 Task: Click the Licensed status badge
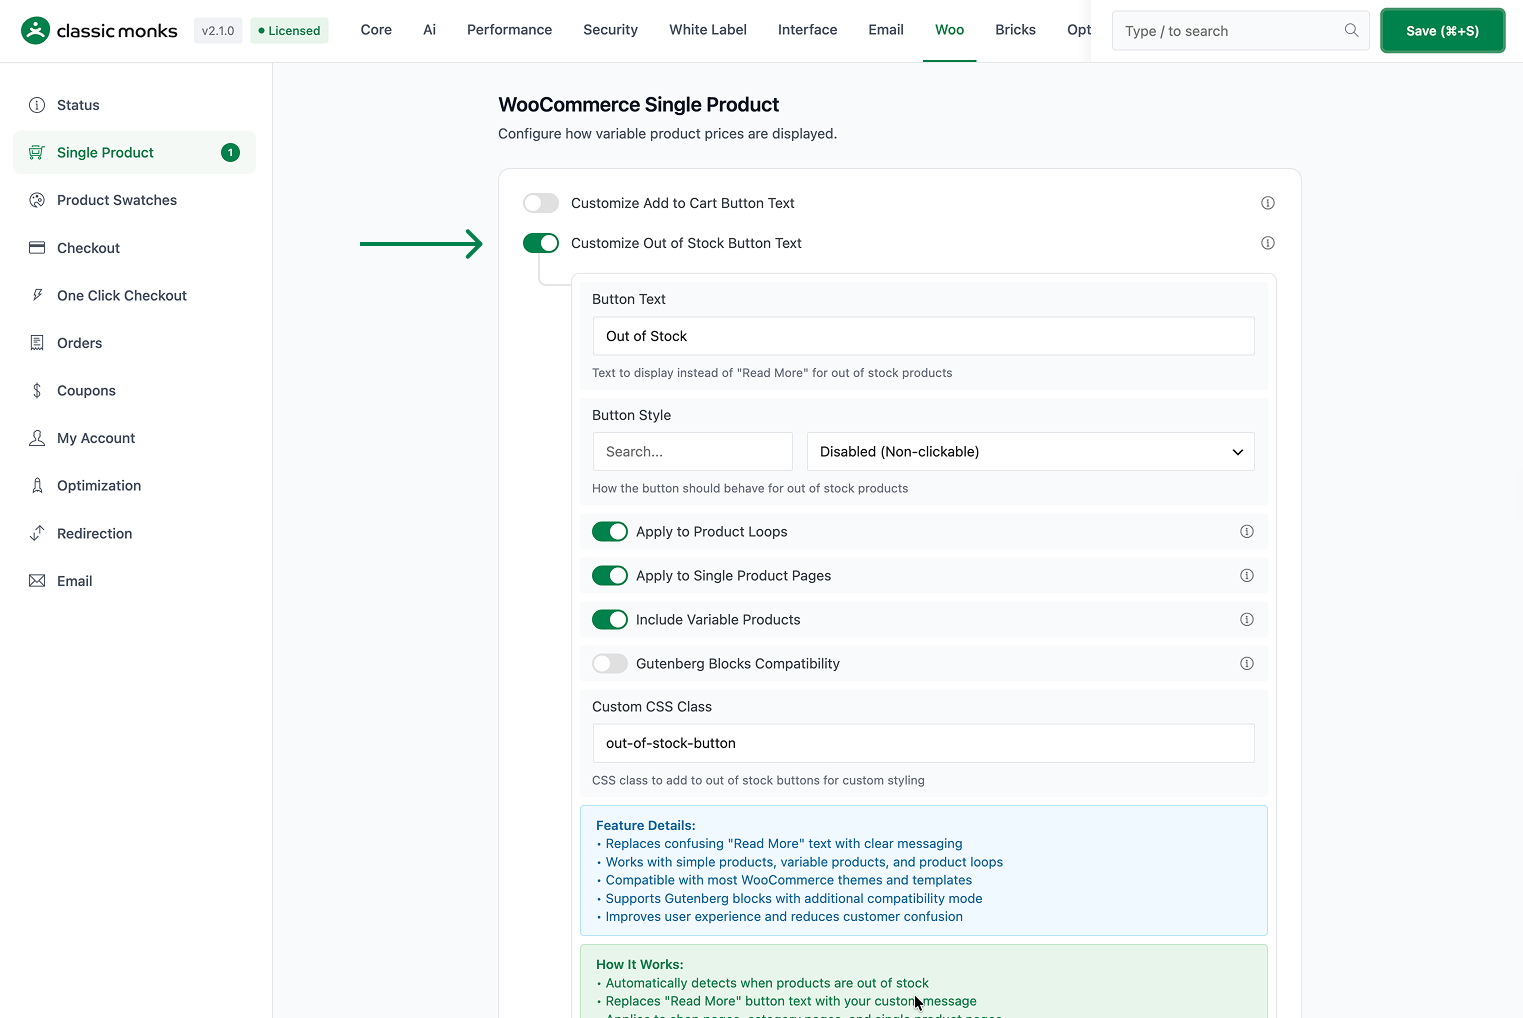(x=289, y=31)
